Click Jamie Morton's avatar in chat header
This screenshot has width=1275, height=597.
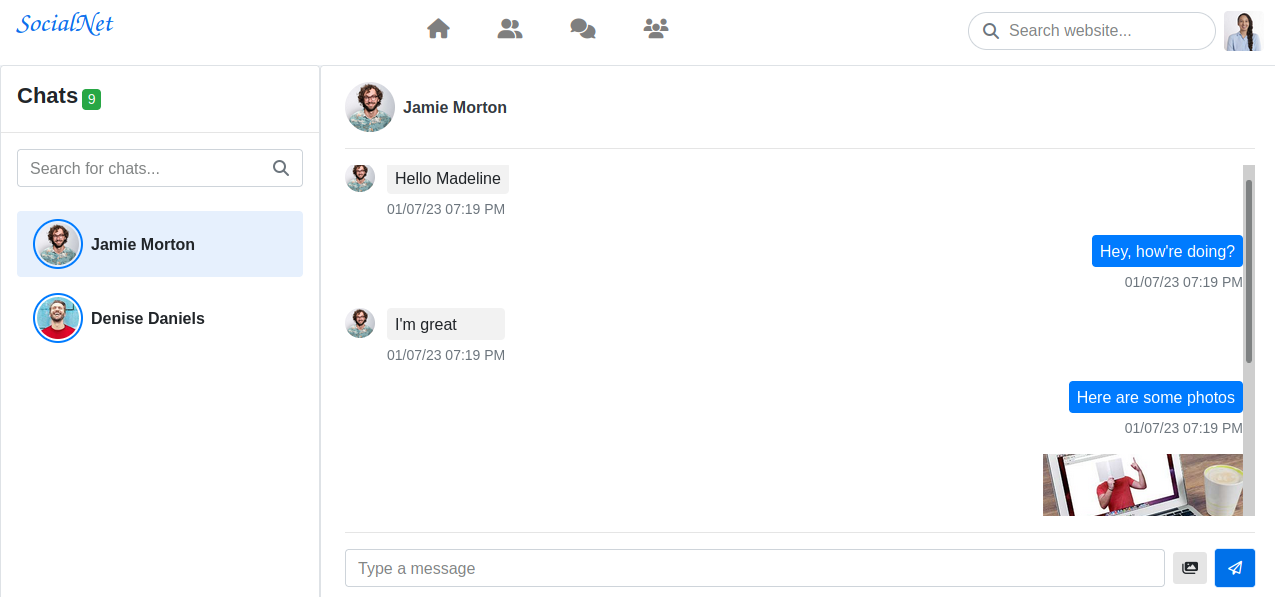[370, 107]
